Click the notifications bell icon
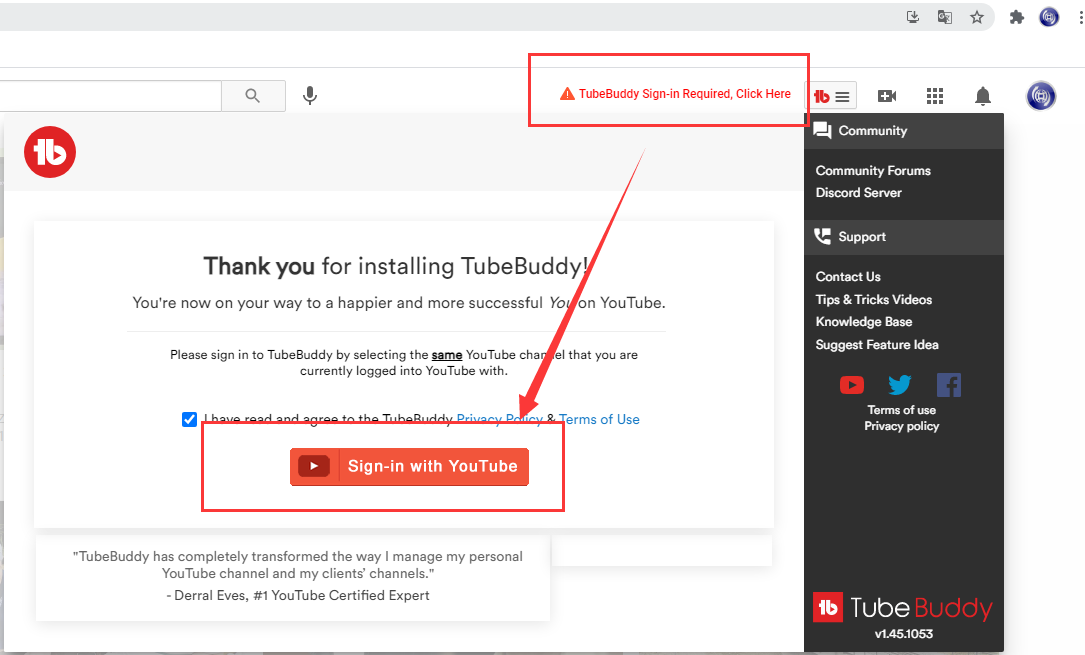 click(x=982, y=95)
